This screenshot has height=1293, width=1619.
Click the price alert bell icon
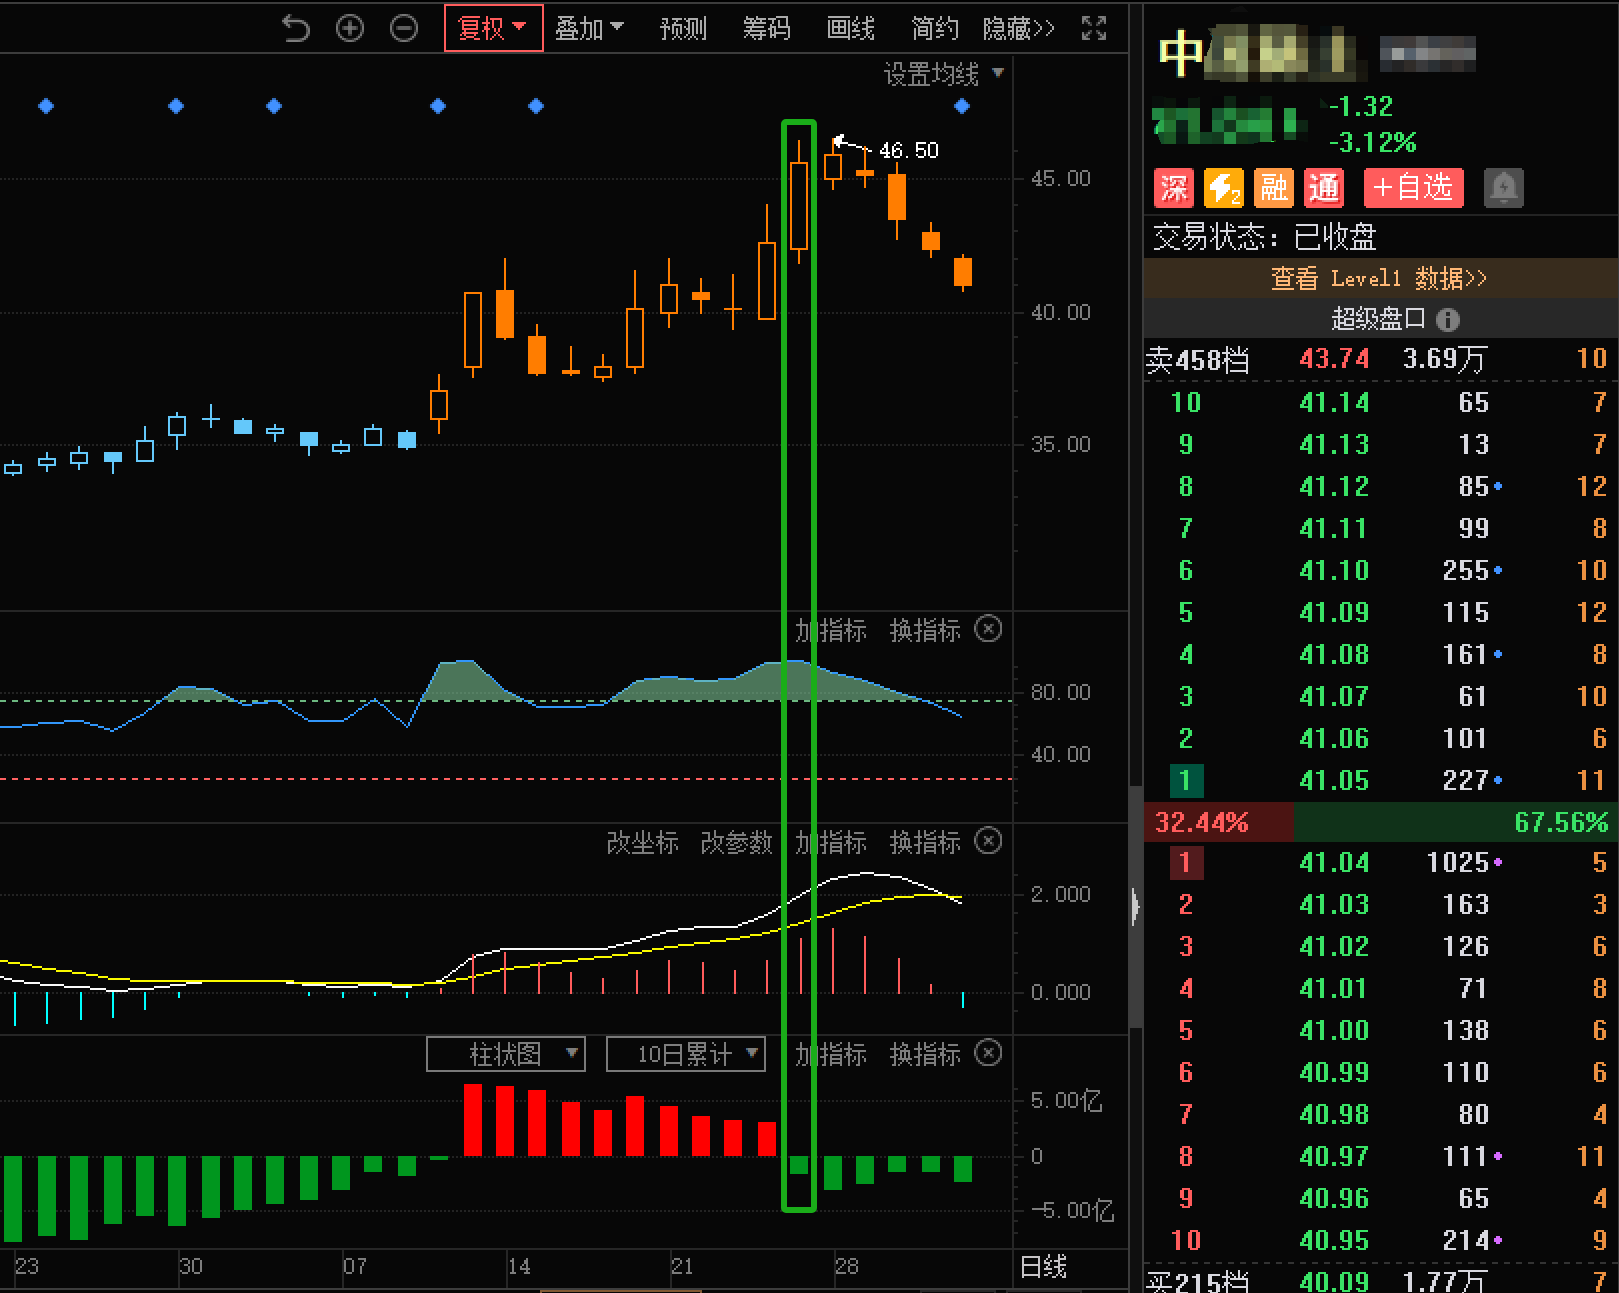[x=1503, y=188]
